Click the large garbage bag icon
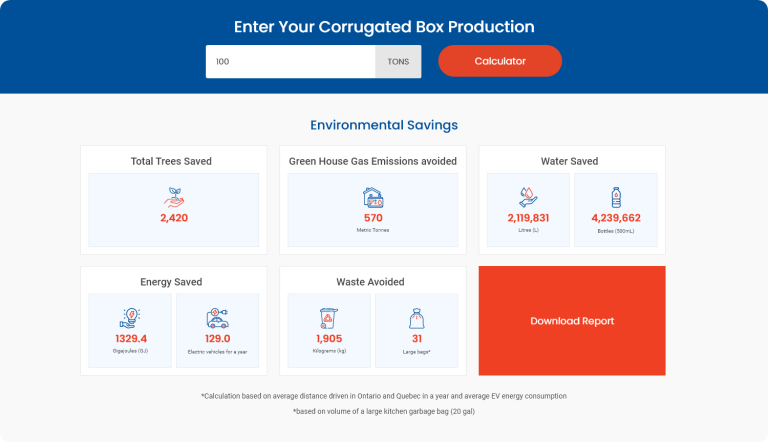 (x=416, y=317)
